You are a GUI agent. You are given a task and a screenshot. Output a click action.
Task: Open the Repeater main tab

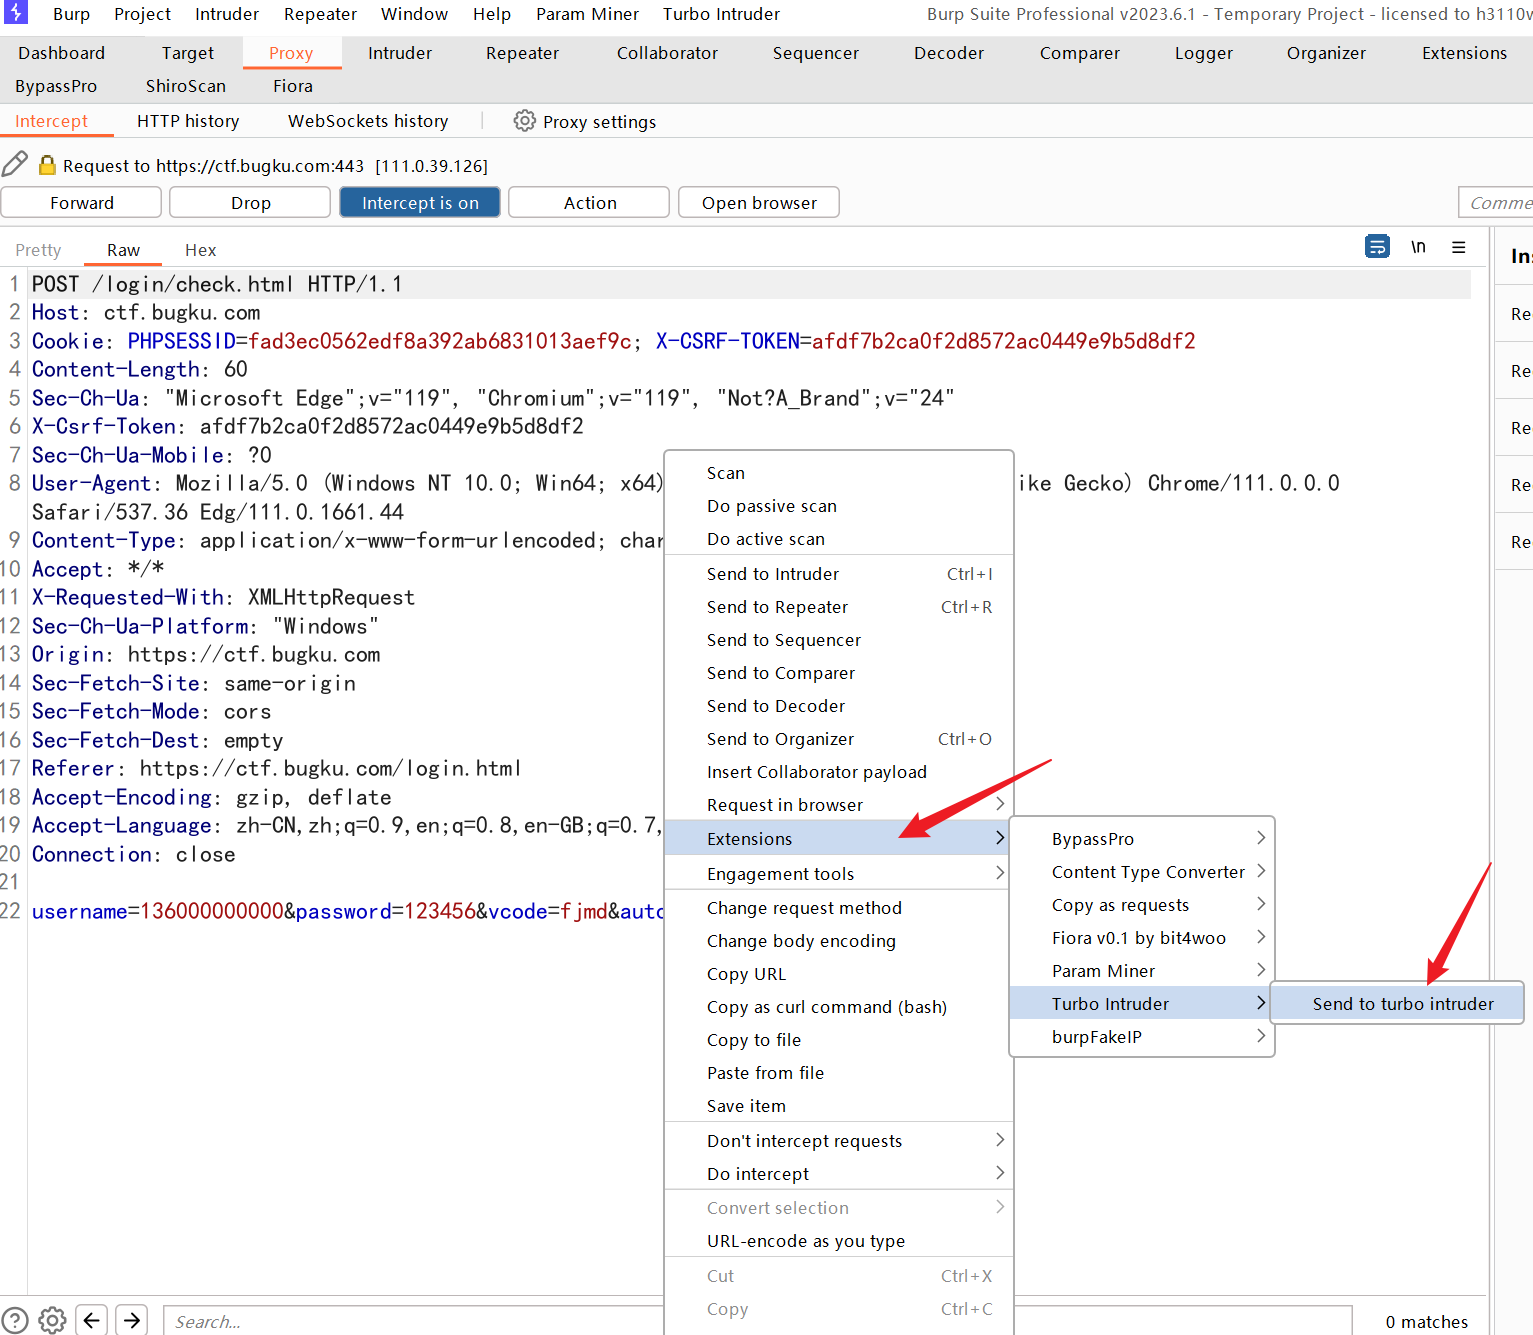tap(522, 53)
